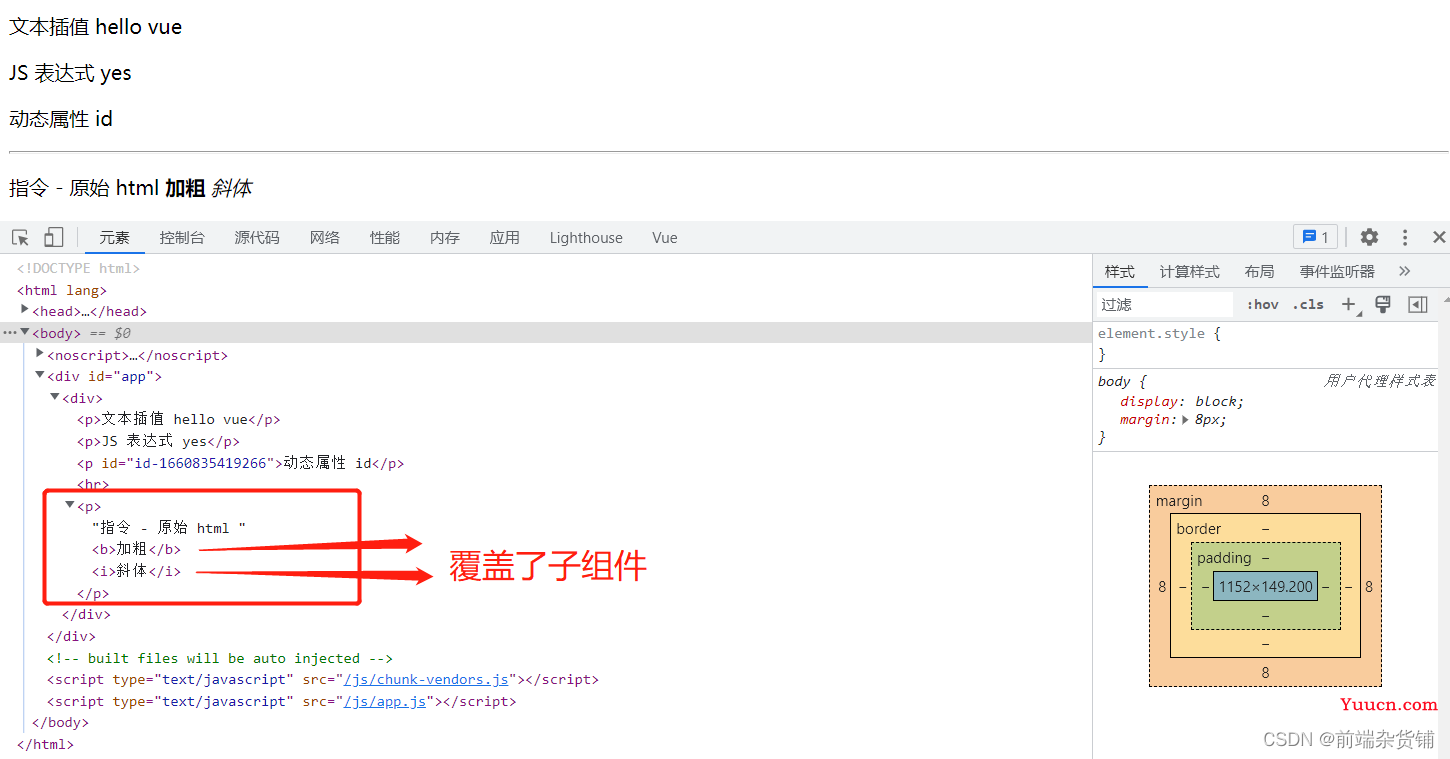Screen dimensions: 1450x759
Task: Click the paint roller rendering icon
Action: coord(1383,305)
